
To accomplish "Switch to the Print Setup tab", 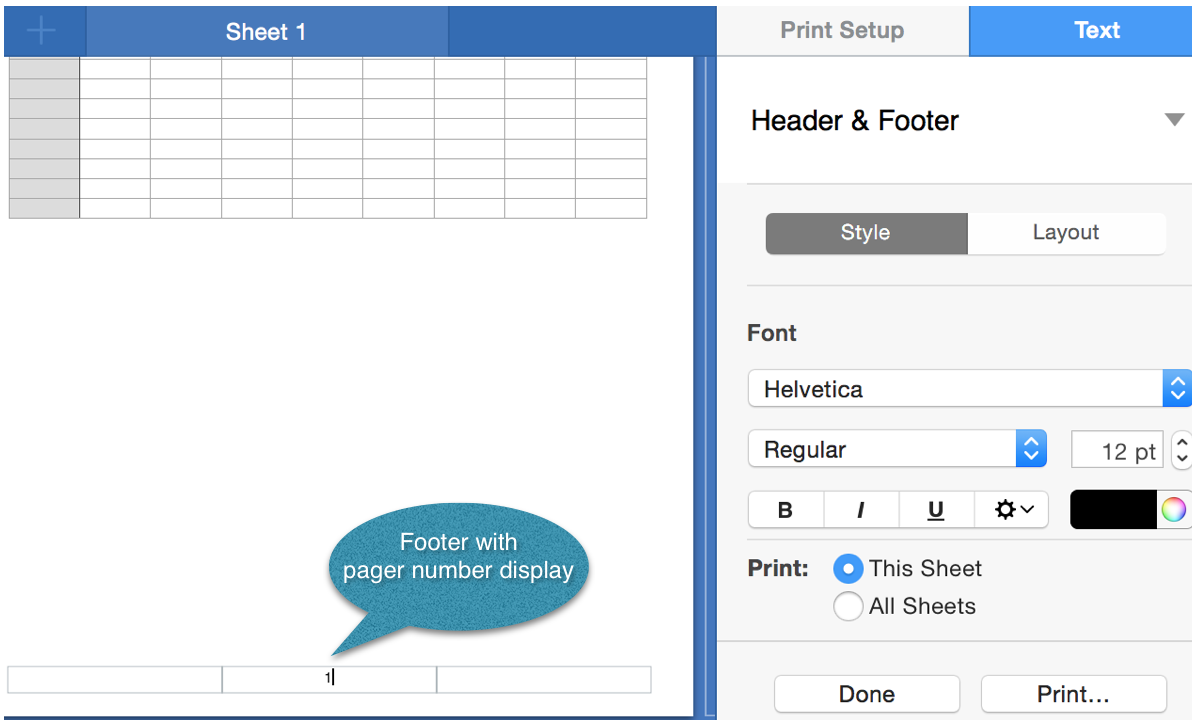I will pyautogui.click(x=842, y=30).
